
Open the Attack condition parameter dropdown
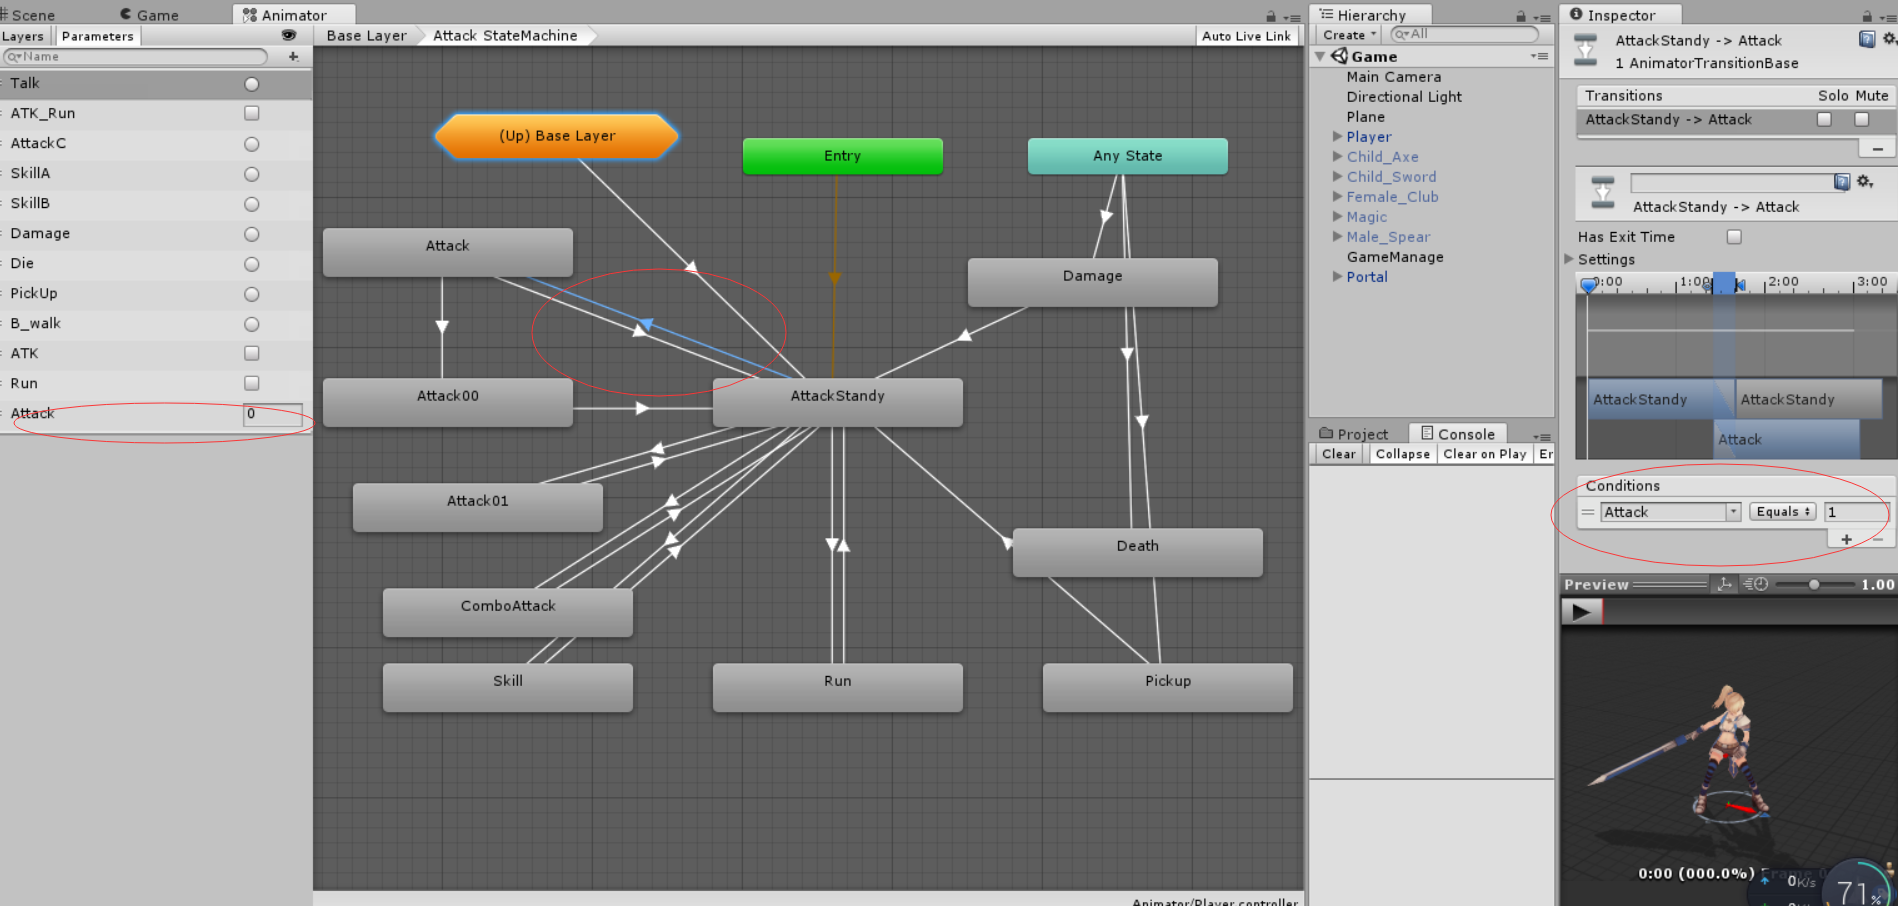pyautogui.click(x=1670, y=511)
